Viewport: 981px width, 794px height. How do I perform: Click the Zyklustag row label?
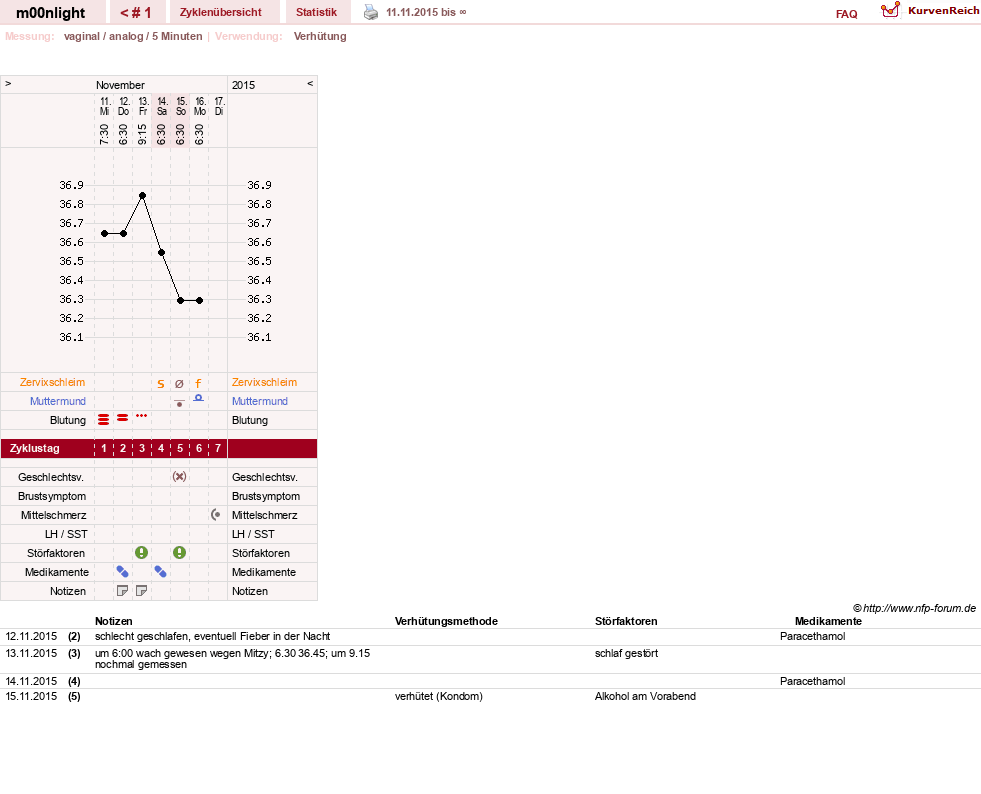click(x=34, y=448)
